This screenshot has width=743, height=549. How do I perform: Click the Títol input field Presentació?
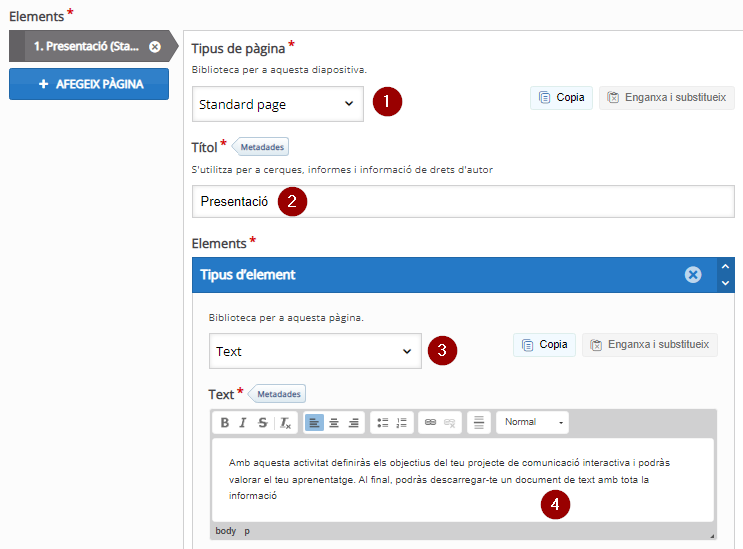point(463,201)
